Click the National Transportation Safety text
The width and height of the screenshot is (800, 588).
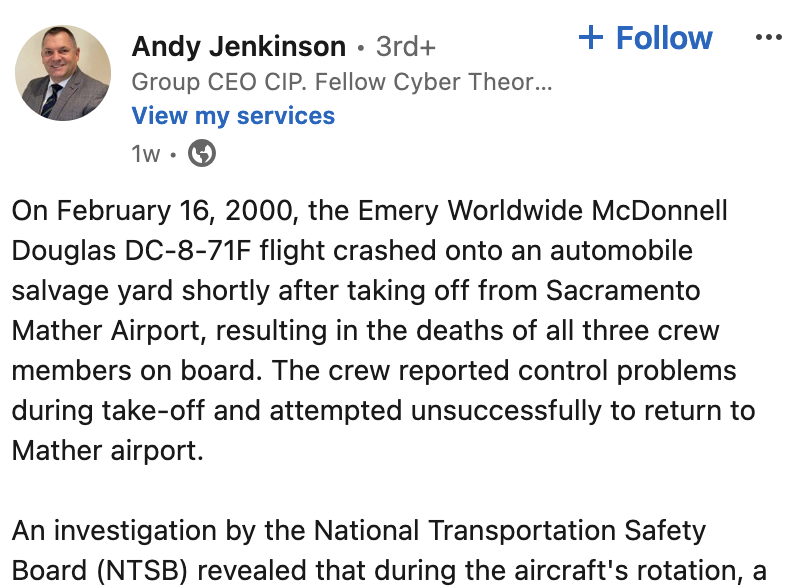click(510, 531)
